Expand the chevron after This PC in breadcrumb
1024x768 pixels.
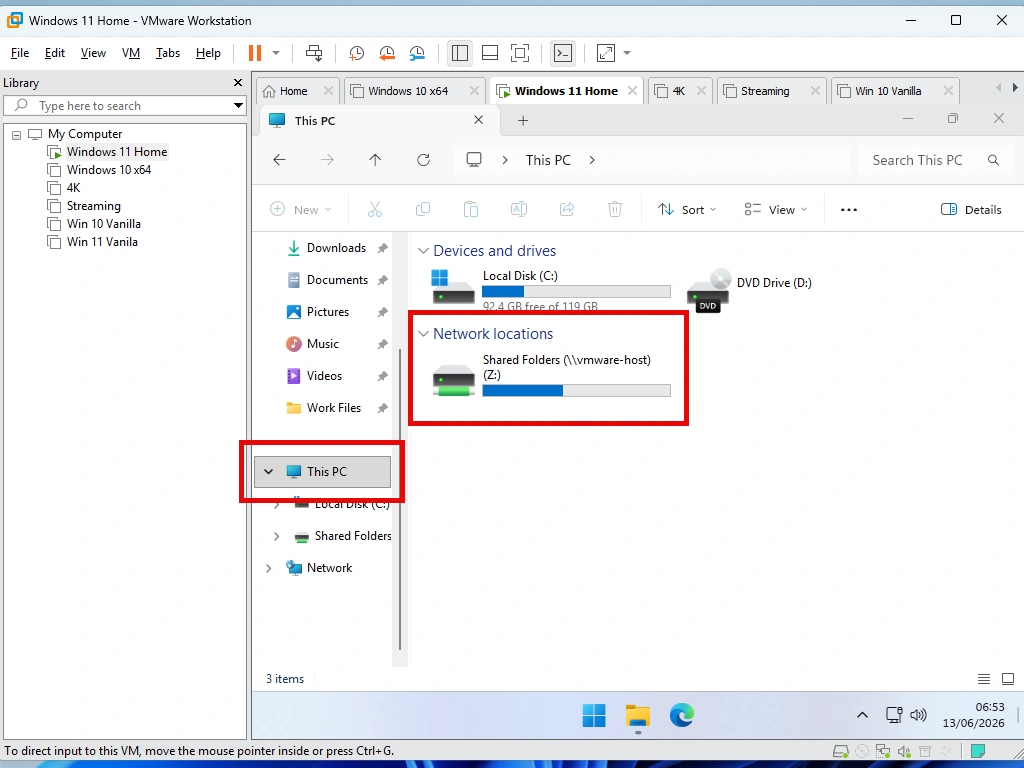pos(592,160)
